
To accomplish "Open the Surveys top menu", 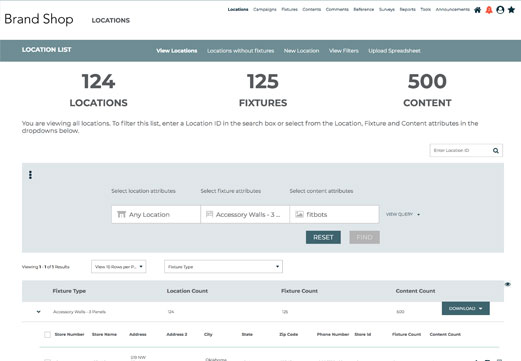I will tap(387, 9).
